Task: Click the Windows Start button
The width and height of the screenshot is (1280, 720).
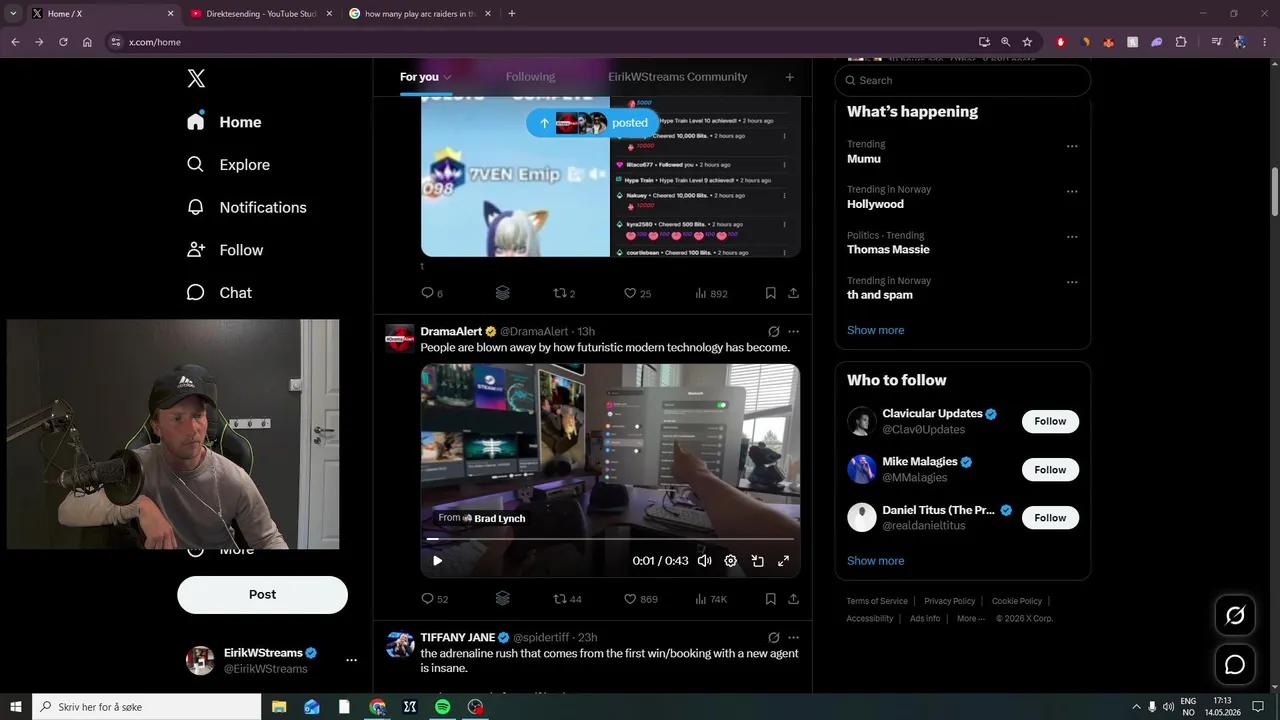Action: click(15, 706)
